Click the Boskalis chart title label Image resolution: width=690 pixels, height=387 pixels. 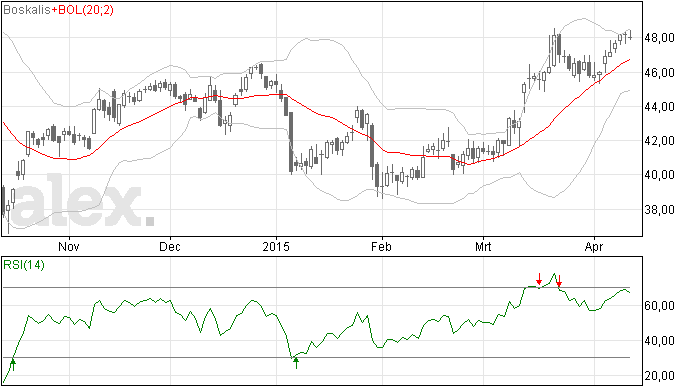click(x=26, y=10)
